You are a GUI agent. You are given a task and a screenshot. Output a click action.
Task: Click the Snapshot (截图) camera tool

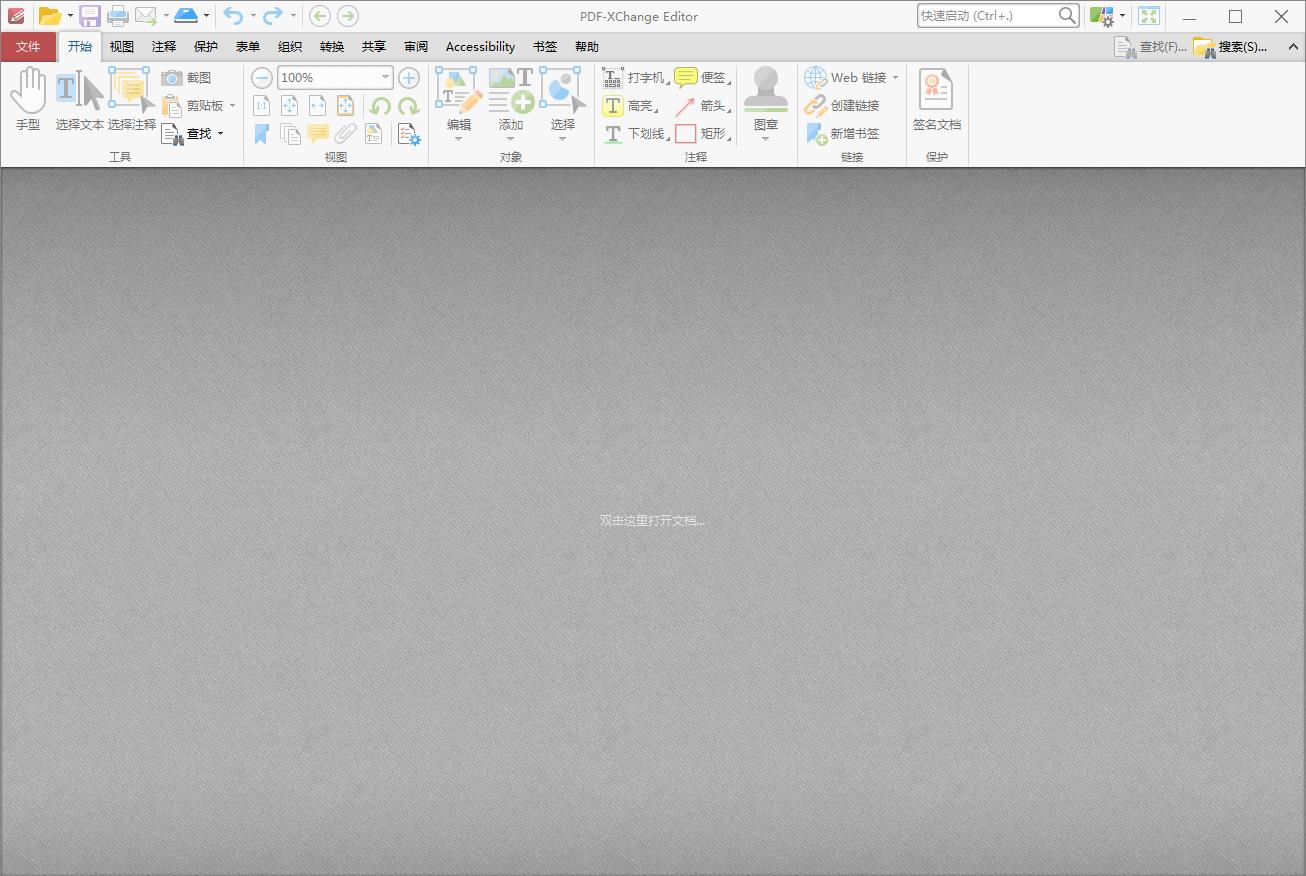pos(187,77)
